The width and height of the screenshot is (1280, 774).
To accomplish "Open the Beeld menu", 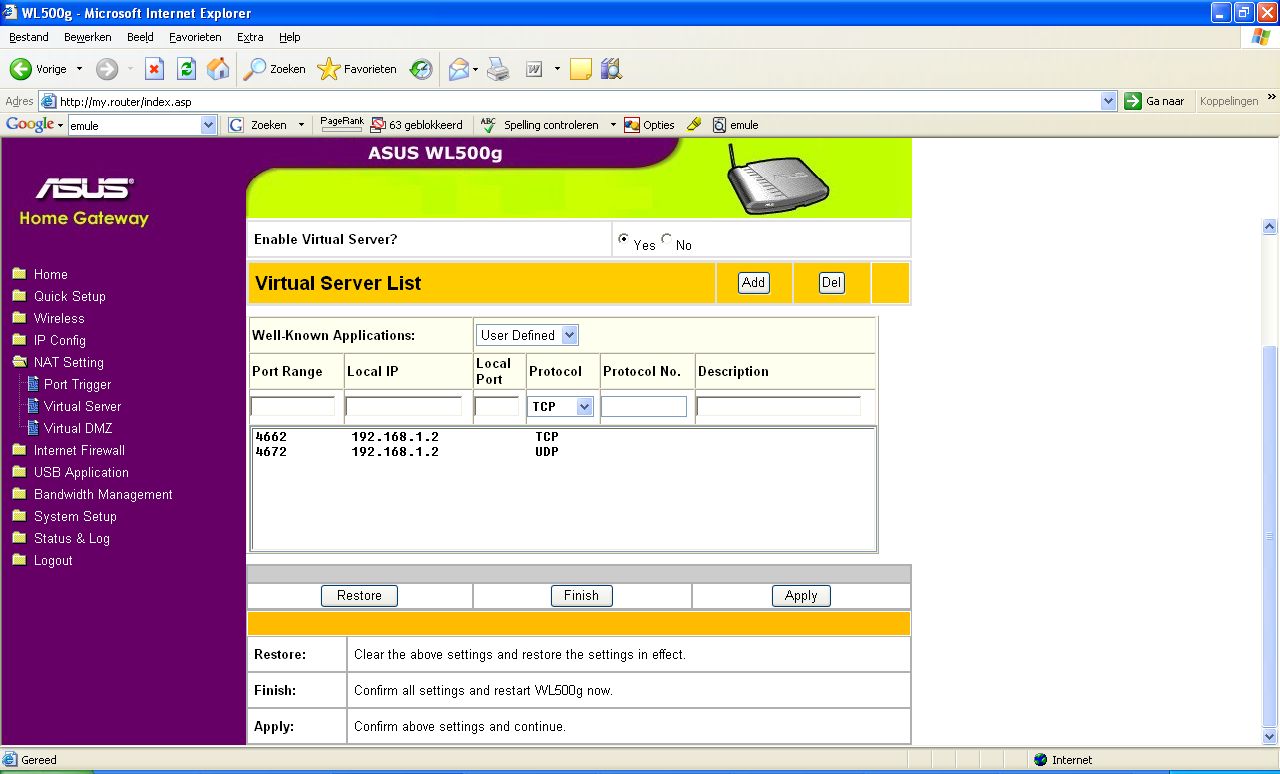I will 140,37.
